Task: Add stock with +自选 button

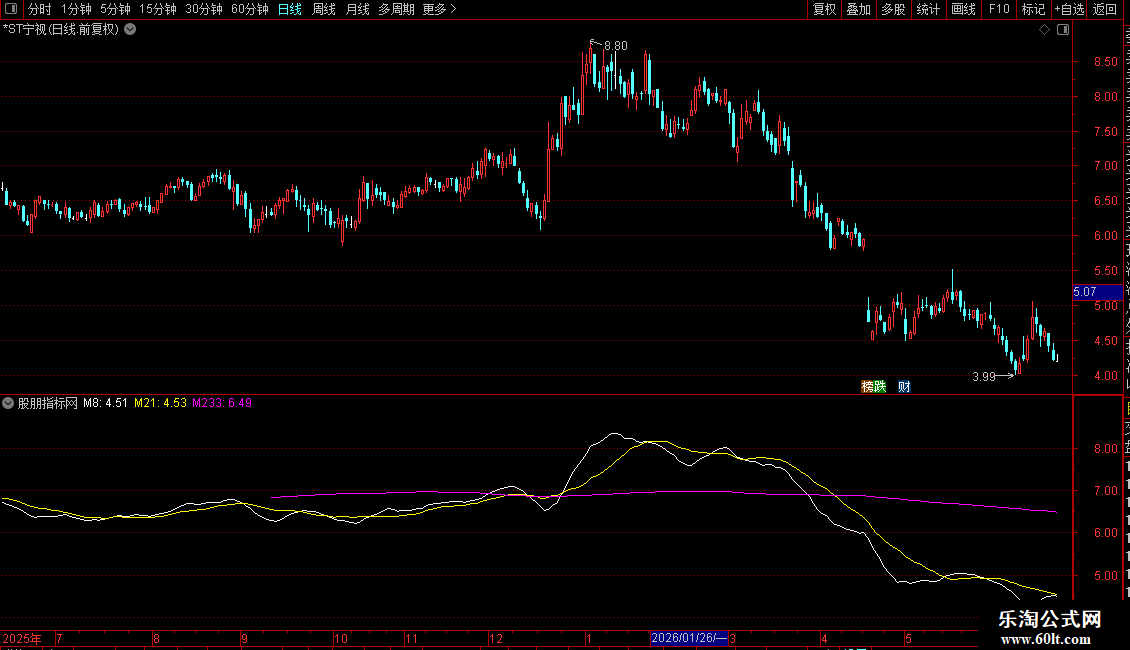Action: coord(1069,9)
